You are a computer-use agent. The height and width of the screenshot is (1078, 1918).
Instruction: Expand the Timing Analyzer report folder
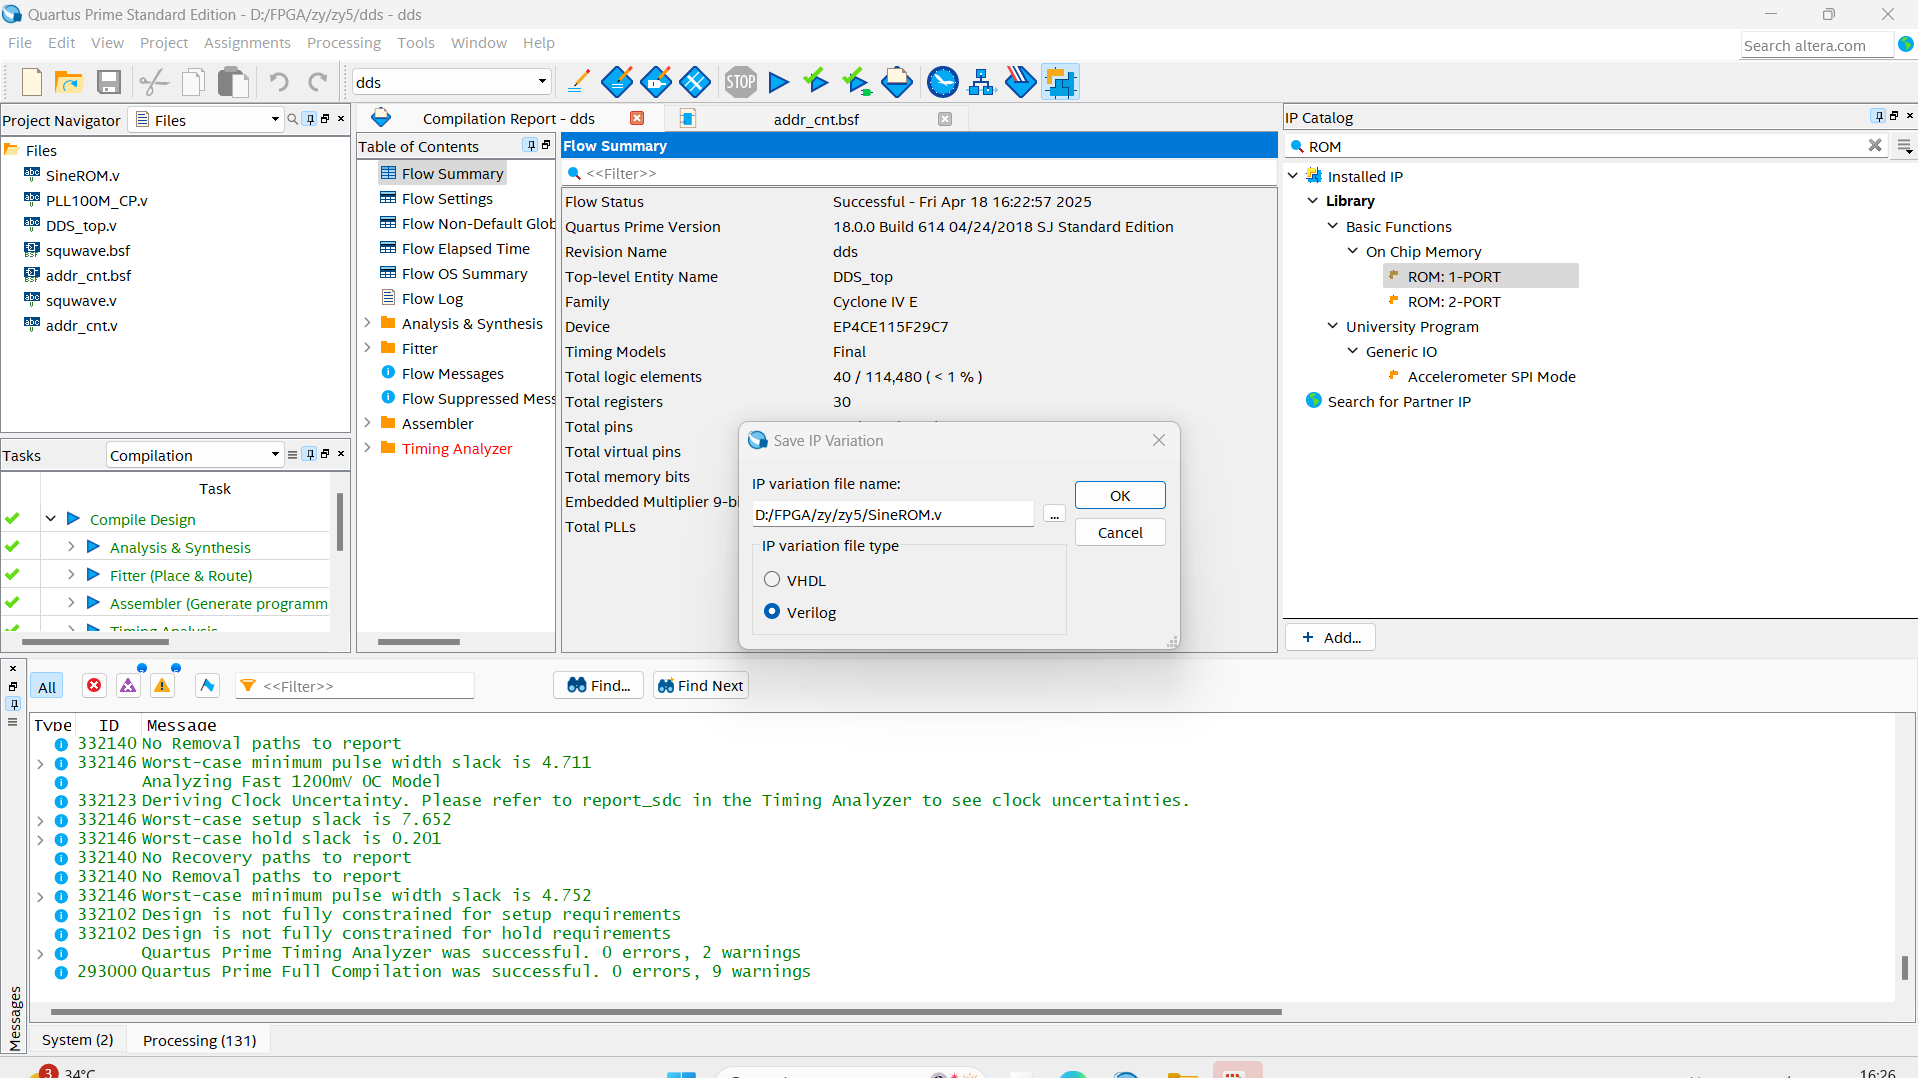pyautogui.click(x=367, y=448)
